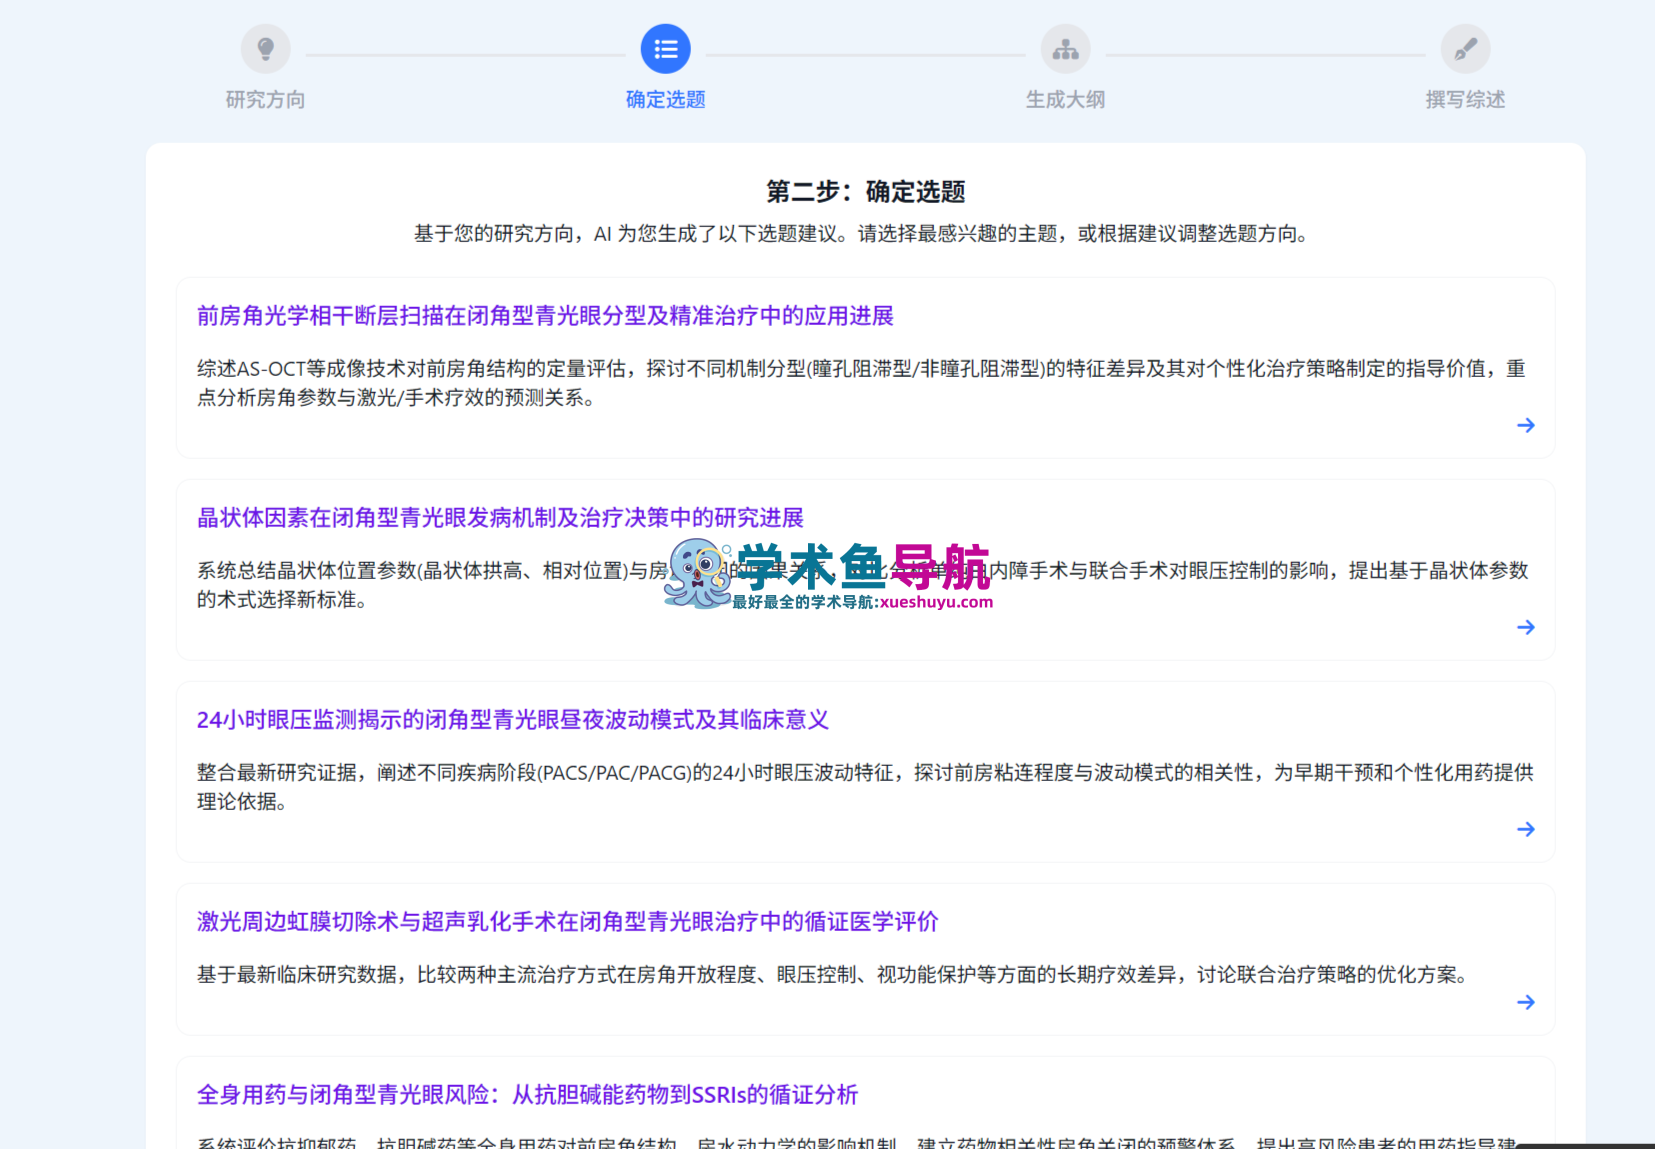Viewport: 1655px width, 1149px height.
Task: Click the arrow on the AS-OCT topic card
Action: [x=1526, y=425]
